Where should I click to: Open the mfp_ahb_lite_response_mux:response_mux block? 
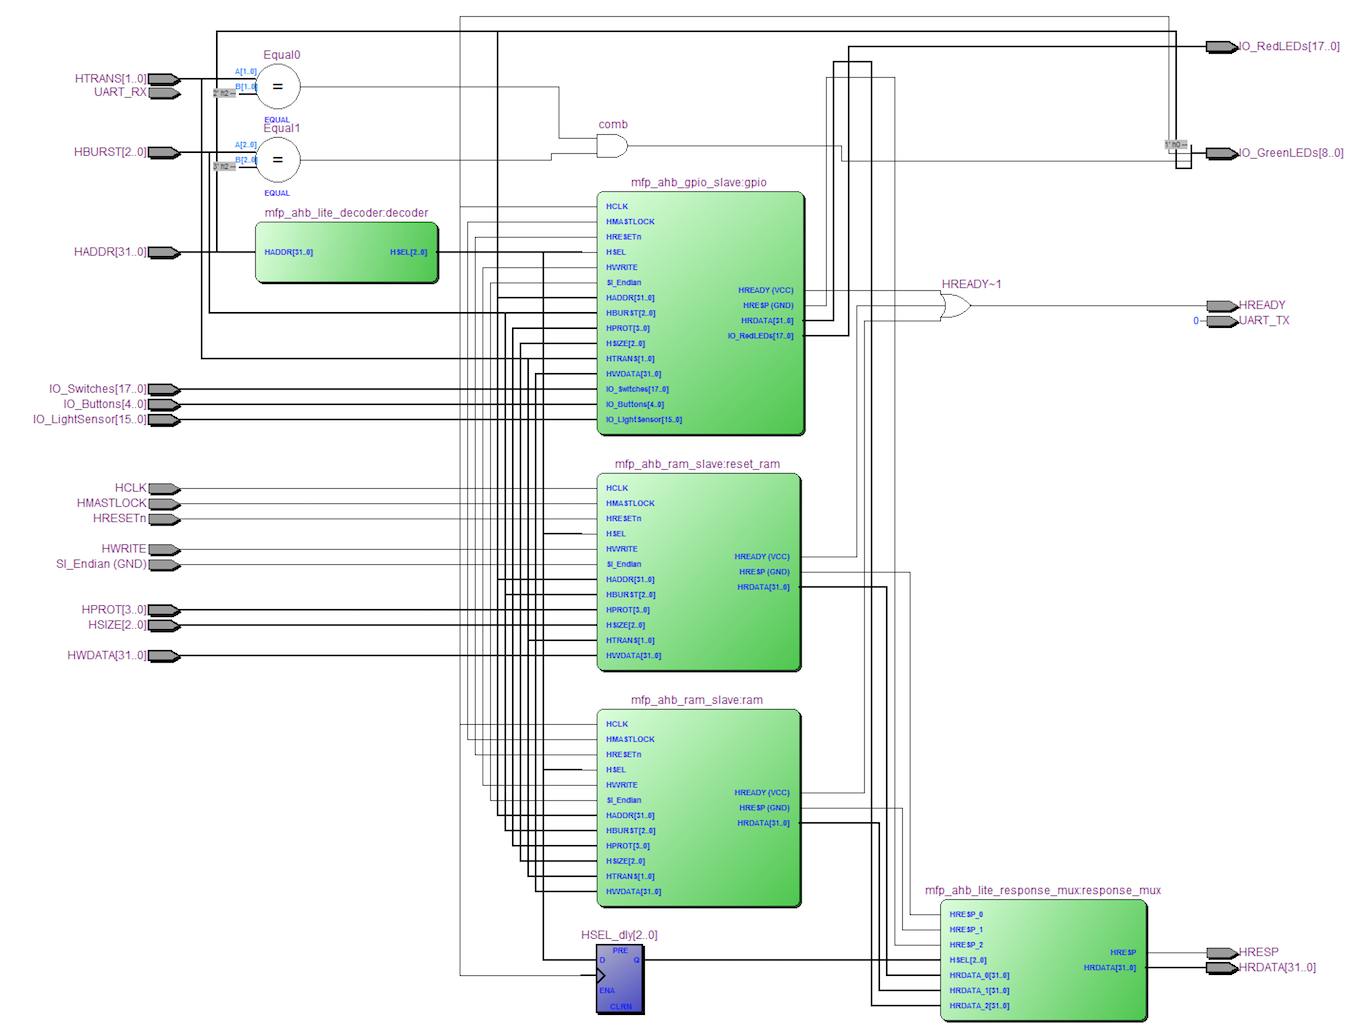1044,961
